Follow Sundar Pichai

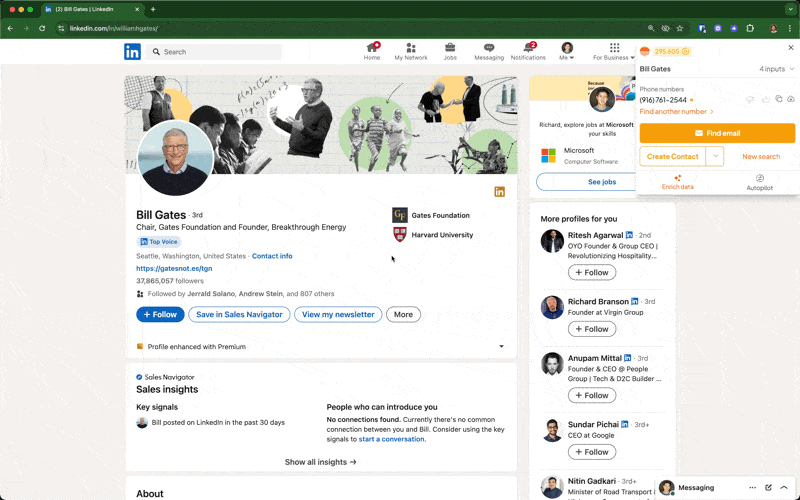[x=592, y=452]
